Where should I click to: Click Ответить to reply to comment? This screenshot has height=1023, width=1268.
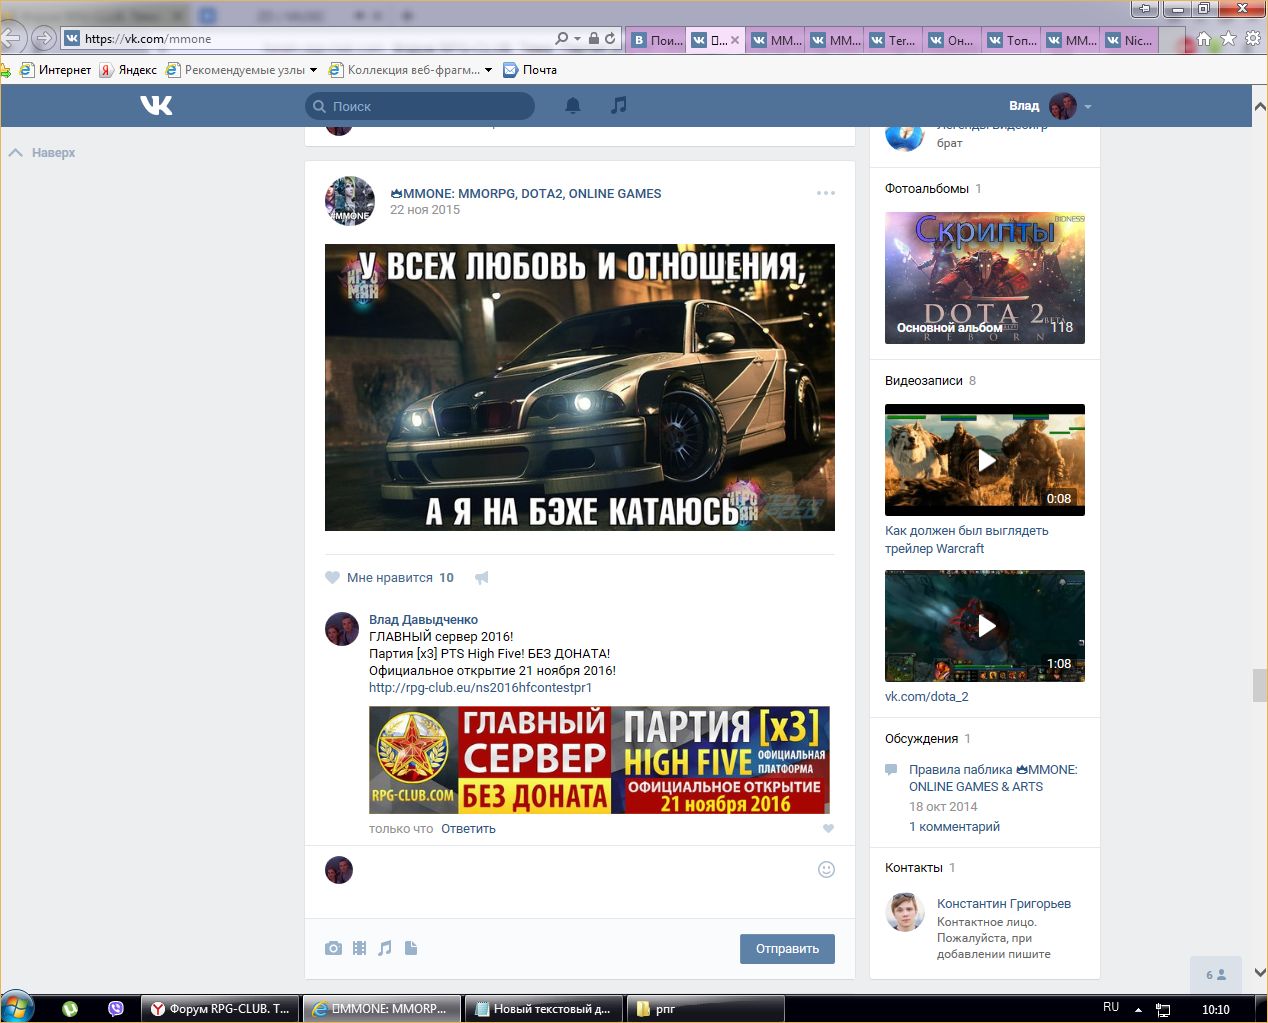[x=468, y=828]
